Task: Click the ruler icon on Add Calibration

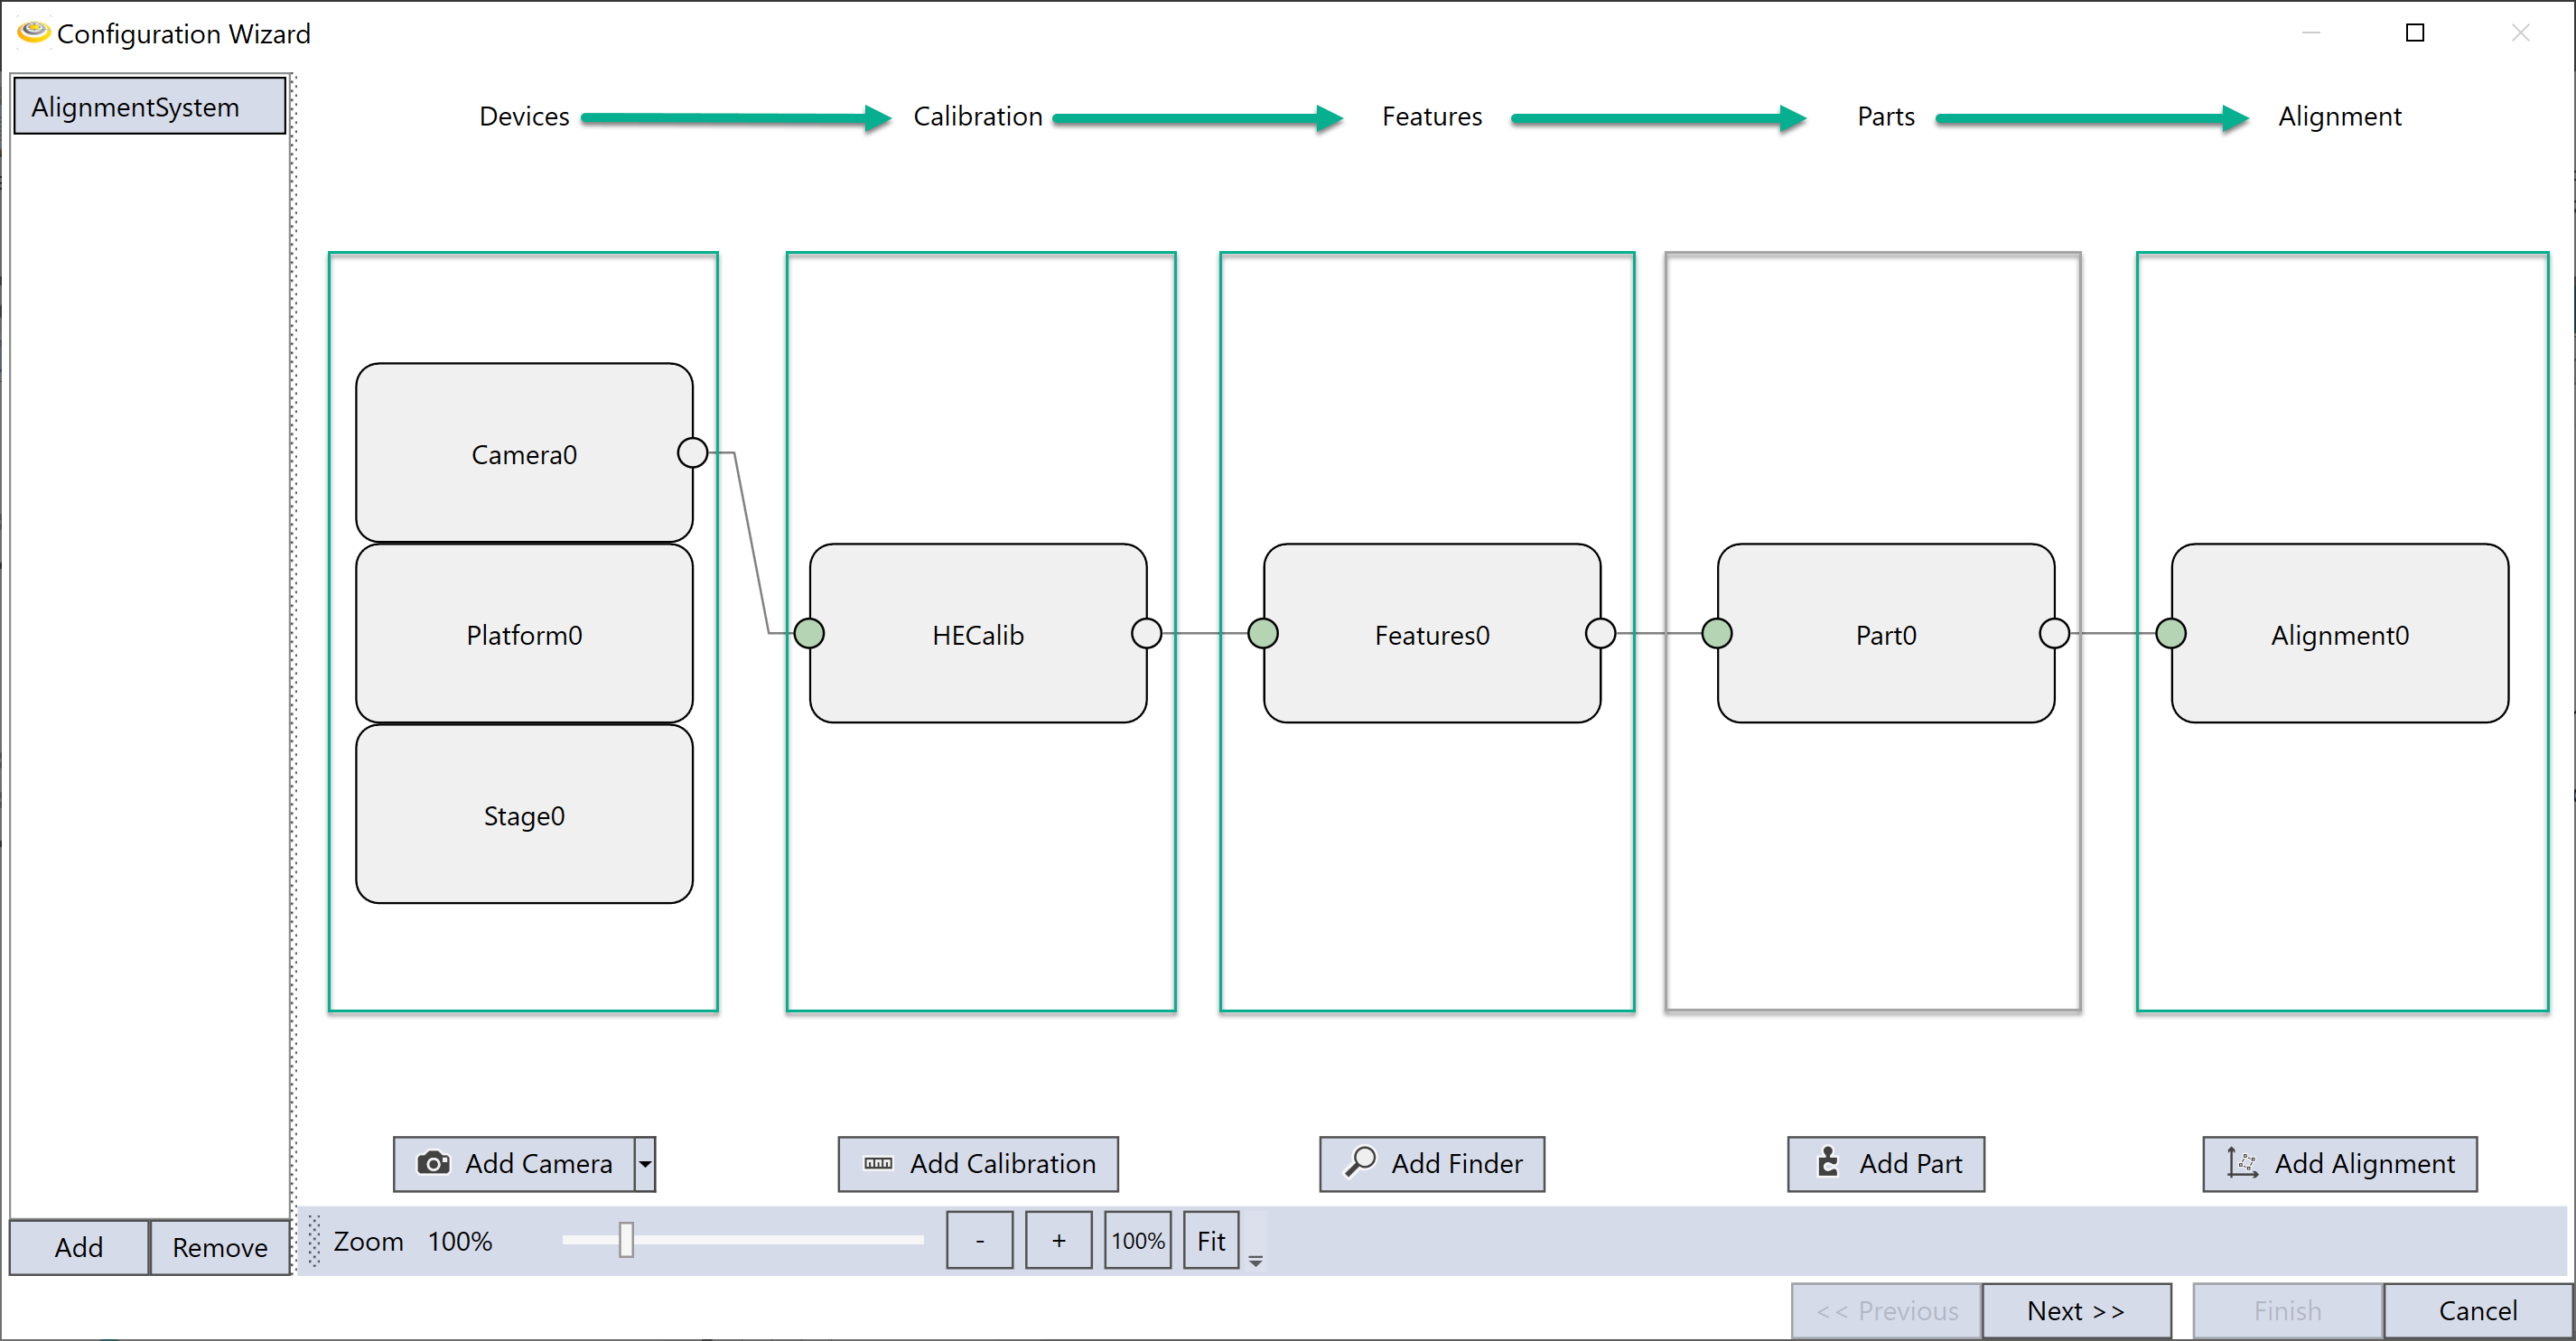Action: [x=878, y=1163]
